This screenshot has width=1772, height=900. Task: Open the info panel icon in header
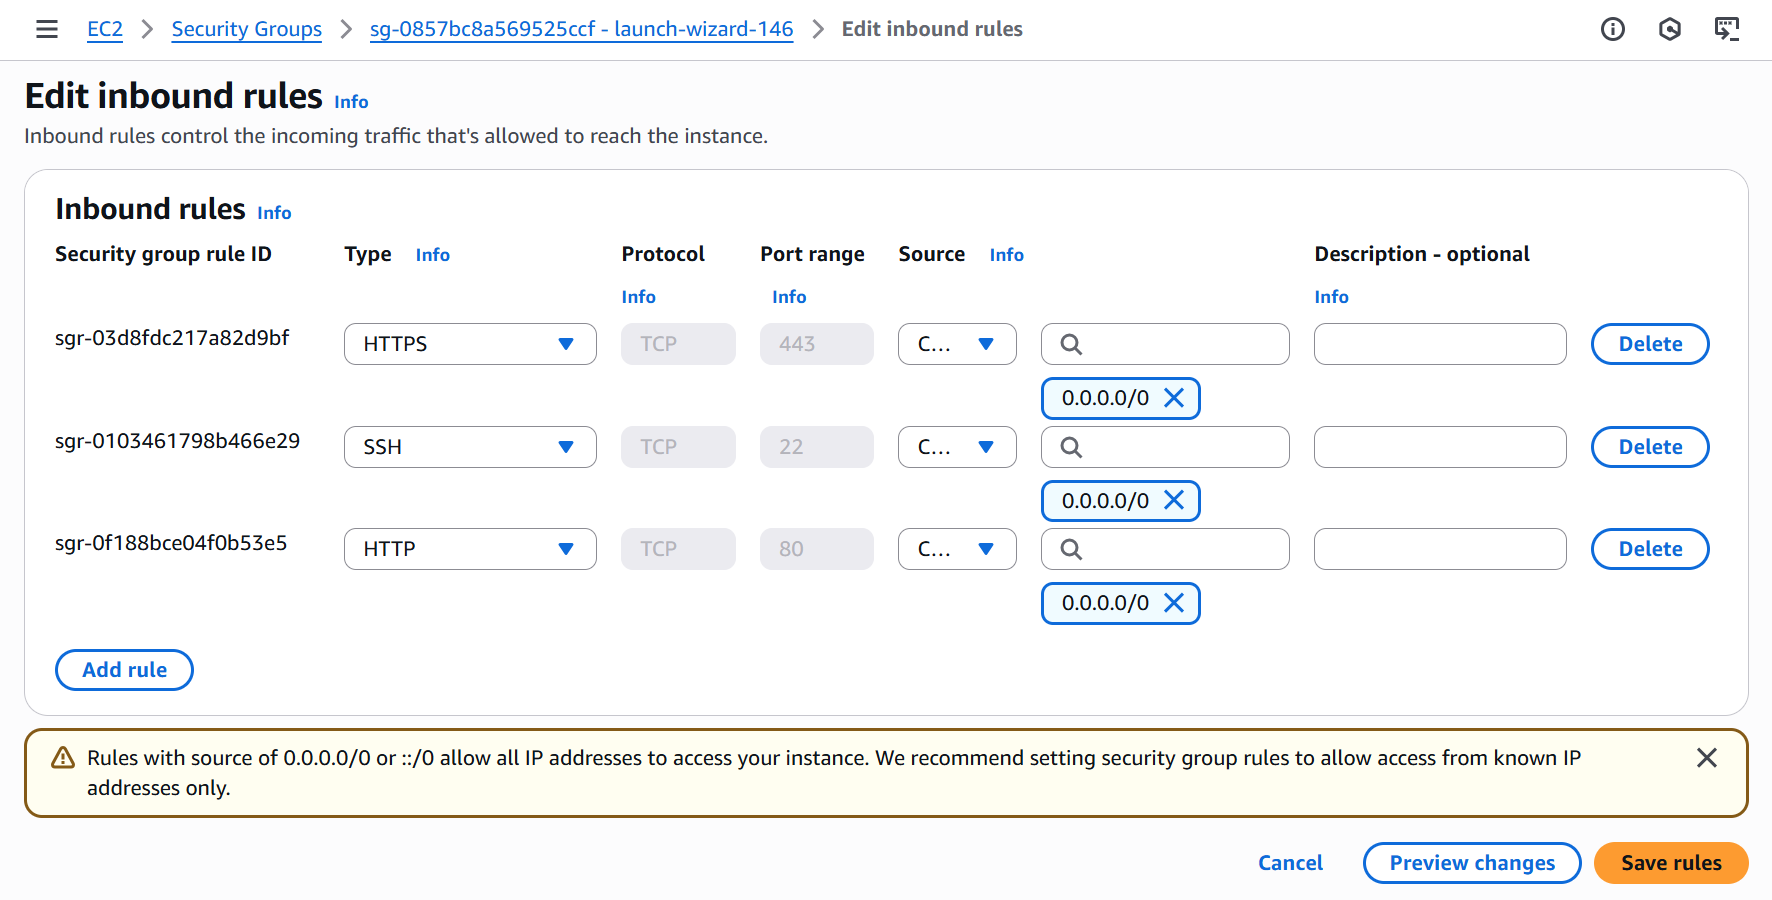1612,29
